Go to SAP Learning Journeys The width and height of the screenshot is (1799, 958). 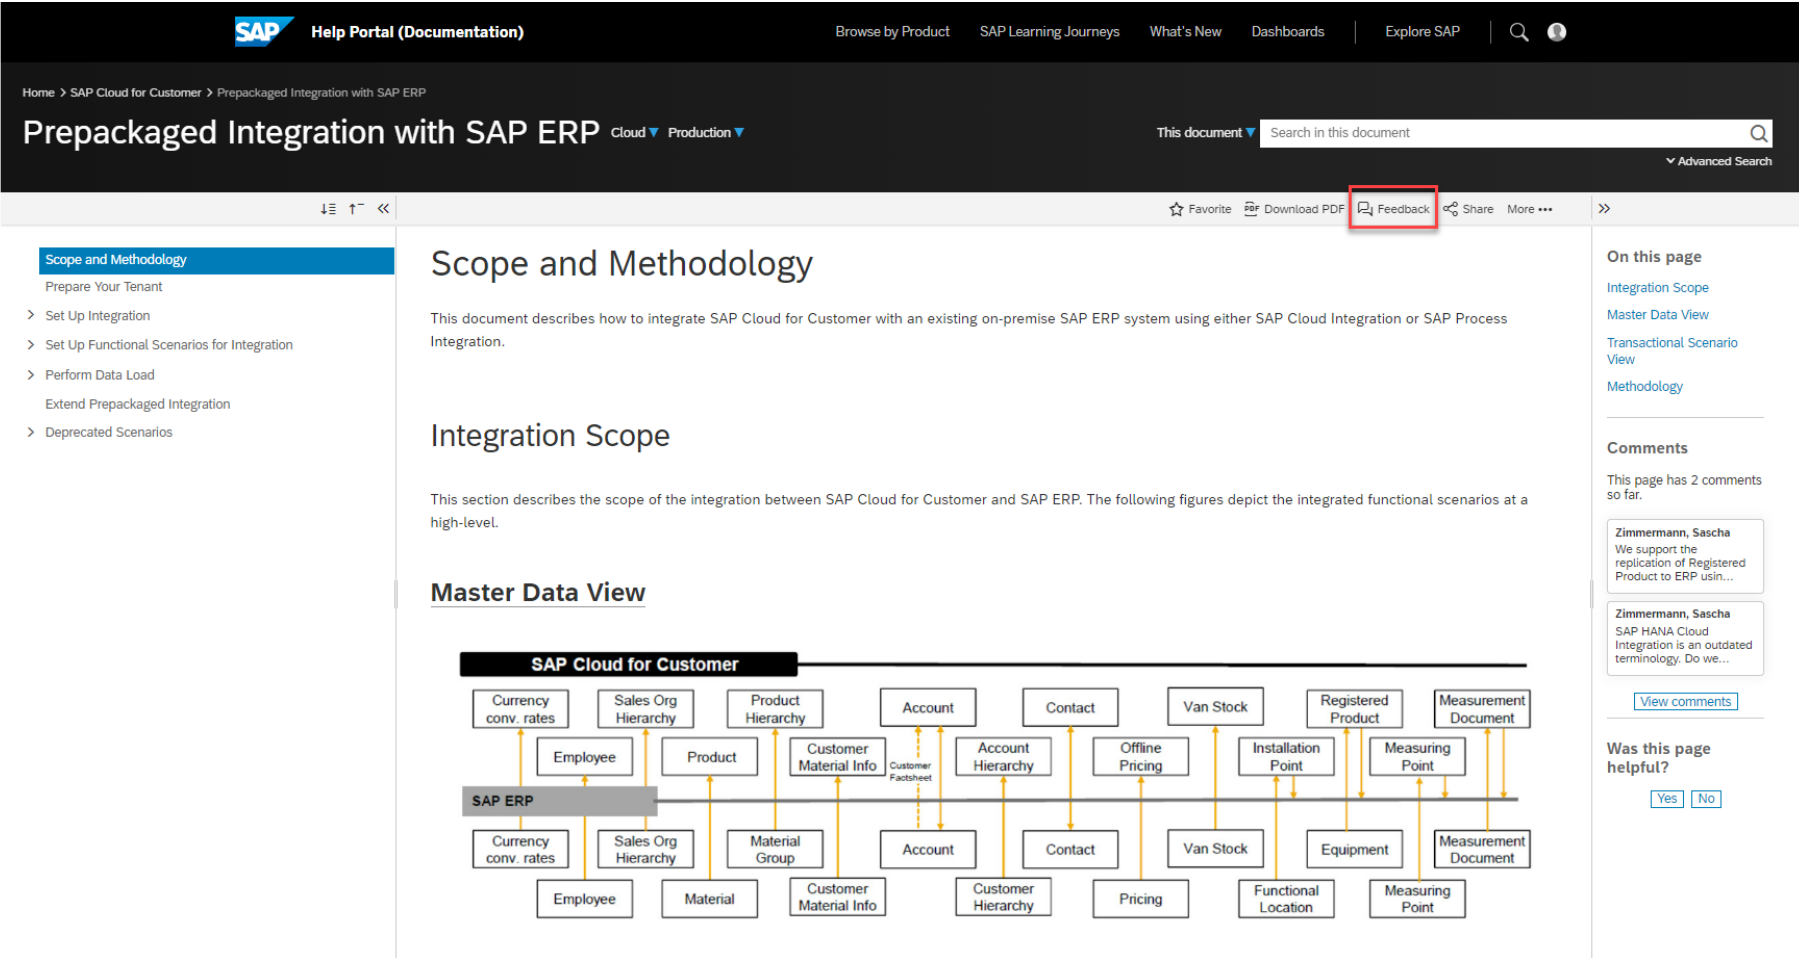(x=1049, y=32)
